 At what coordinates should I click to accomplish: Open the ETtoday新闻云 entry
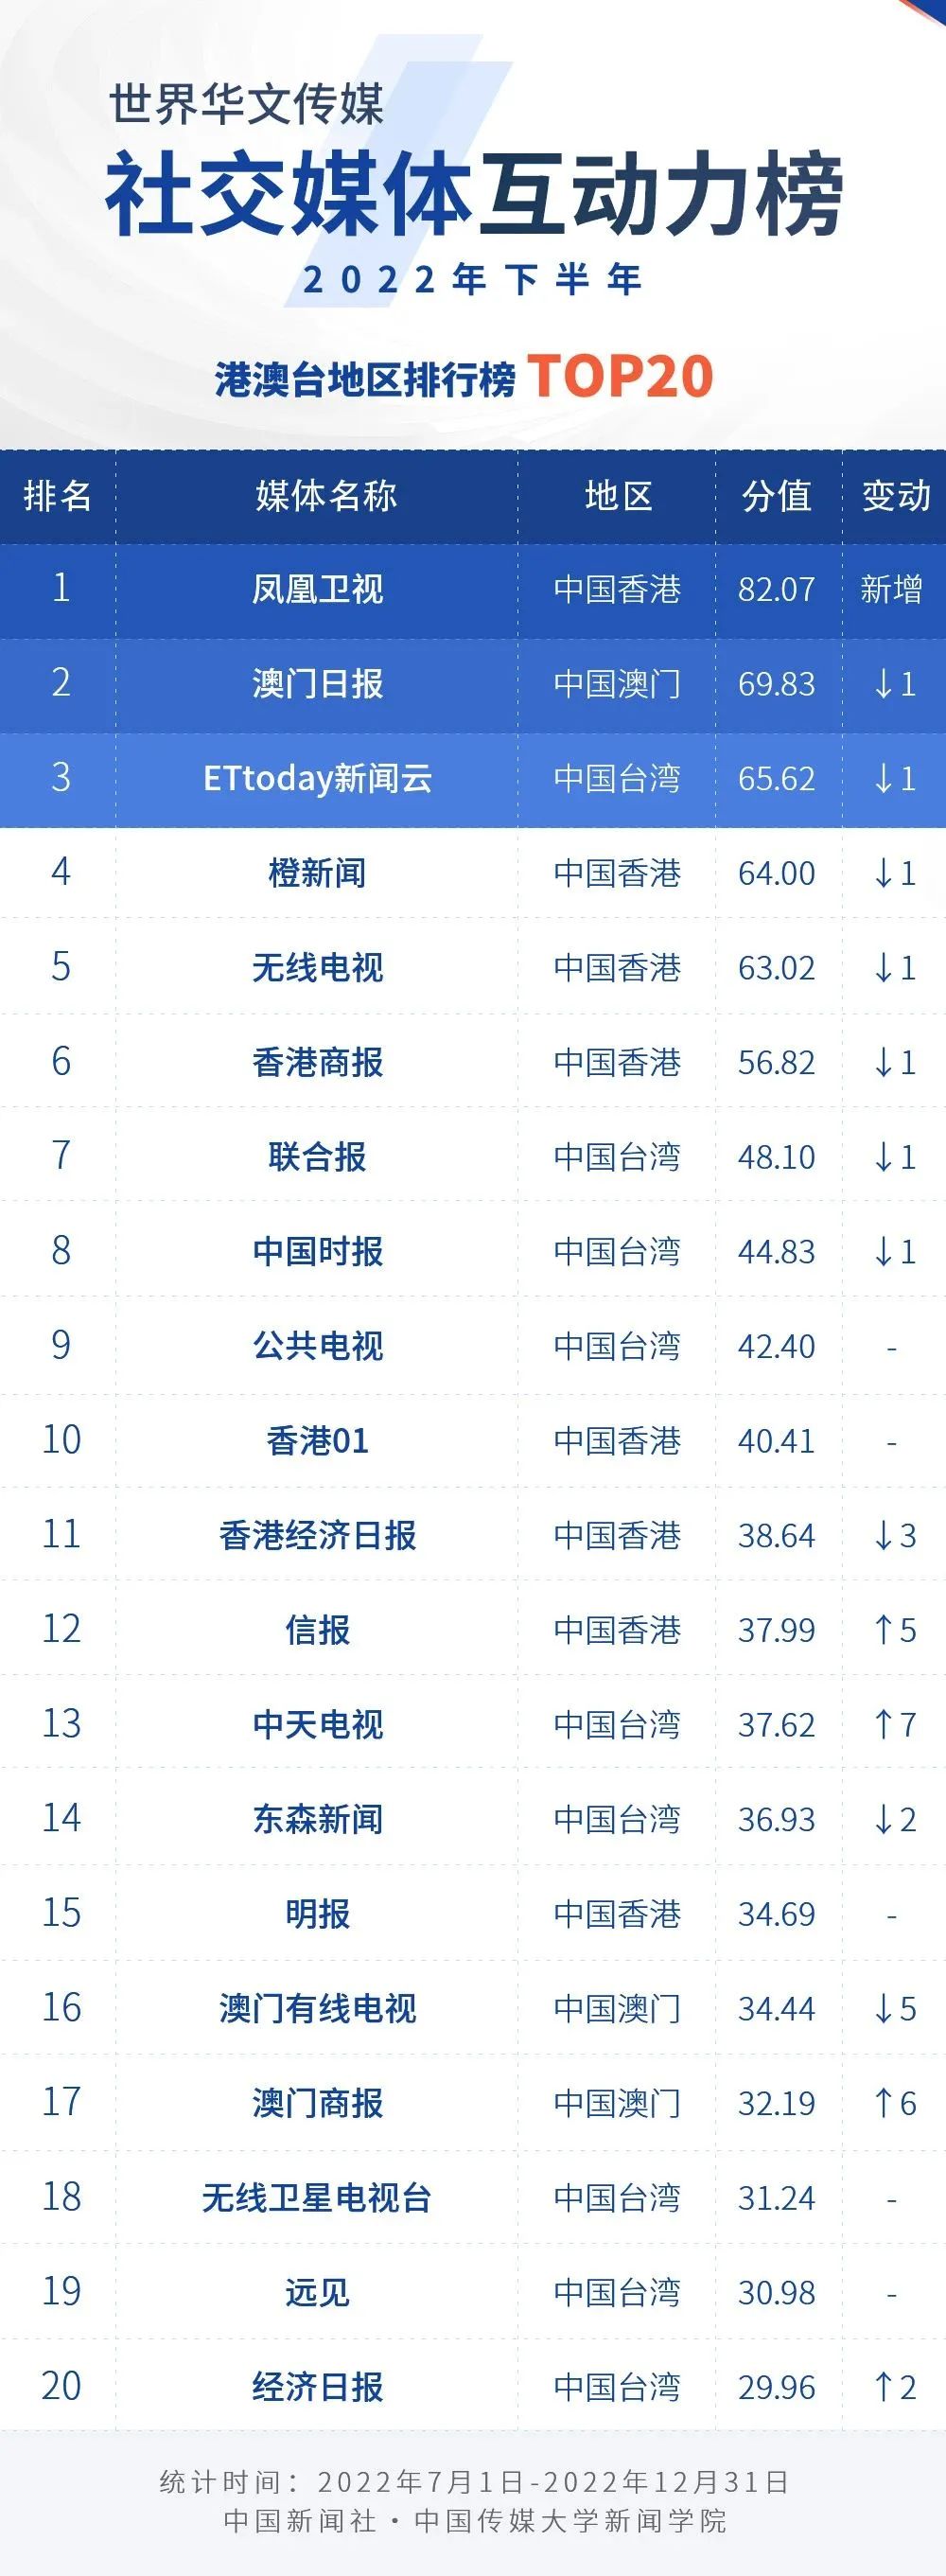(x=317, y=778)
